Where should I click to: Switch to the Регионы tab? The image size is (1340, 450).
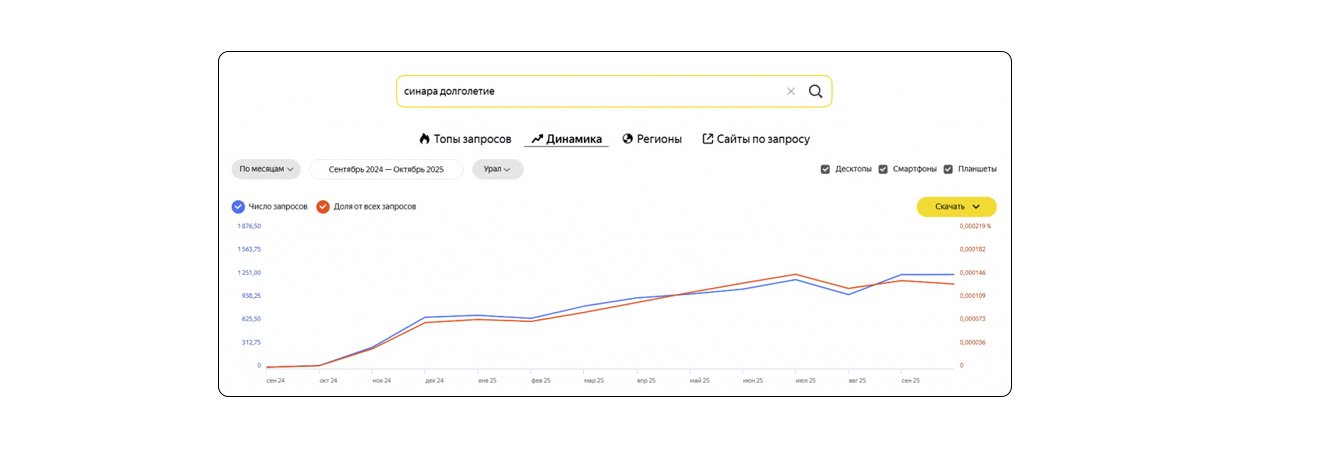(x=659, y=139)
